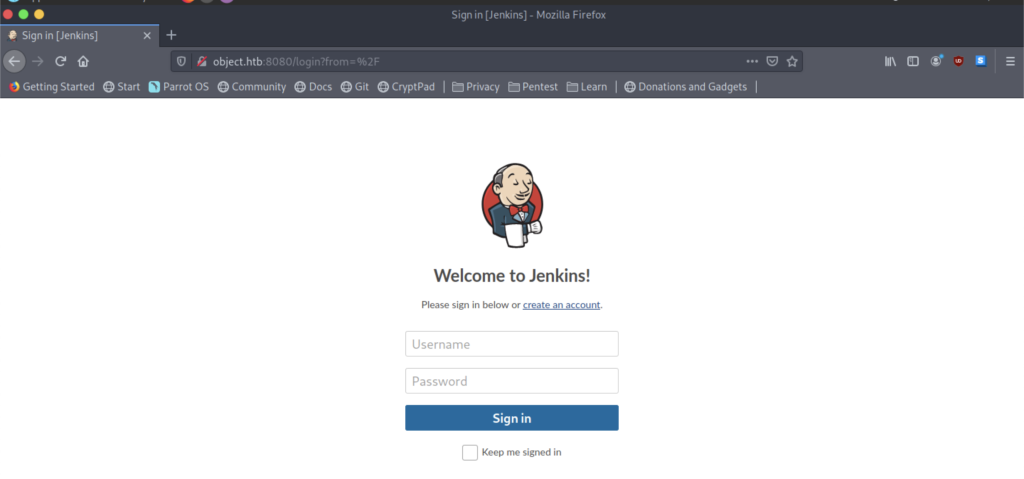Click the green window button
1024x479 pixels.
(x=24, y=14)
